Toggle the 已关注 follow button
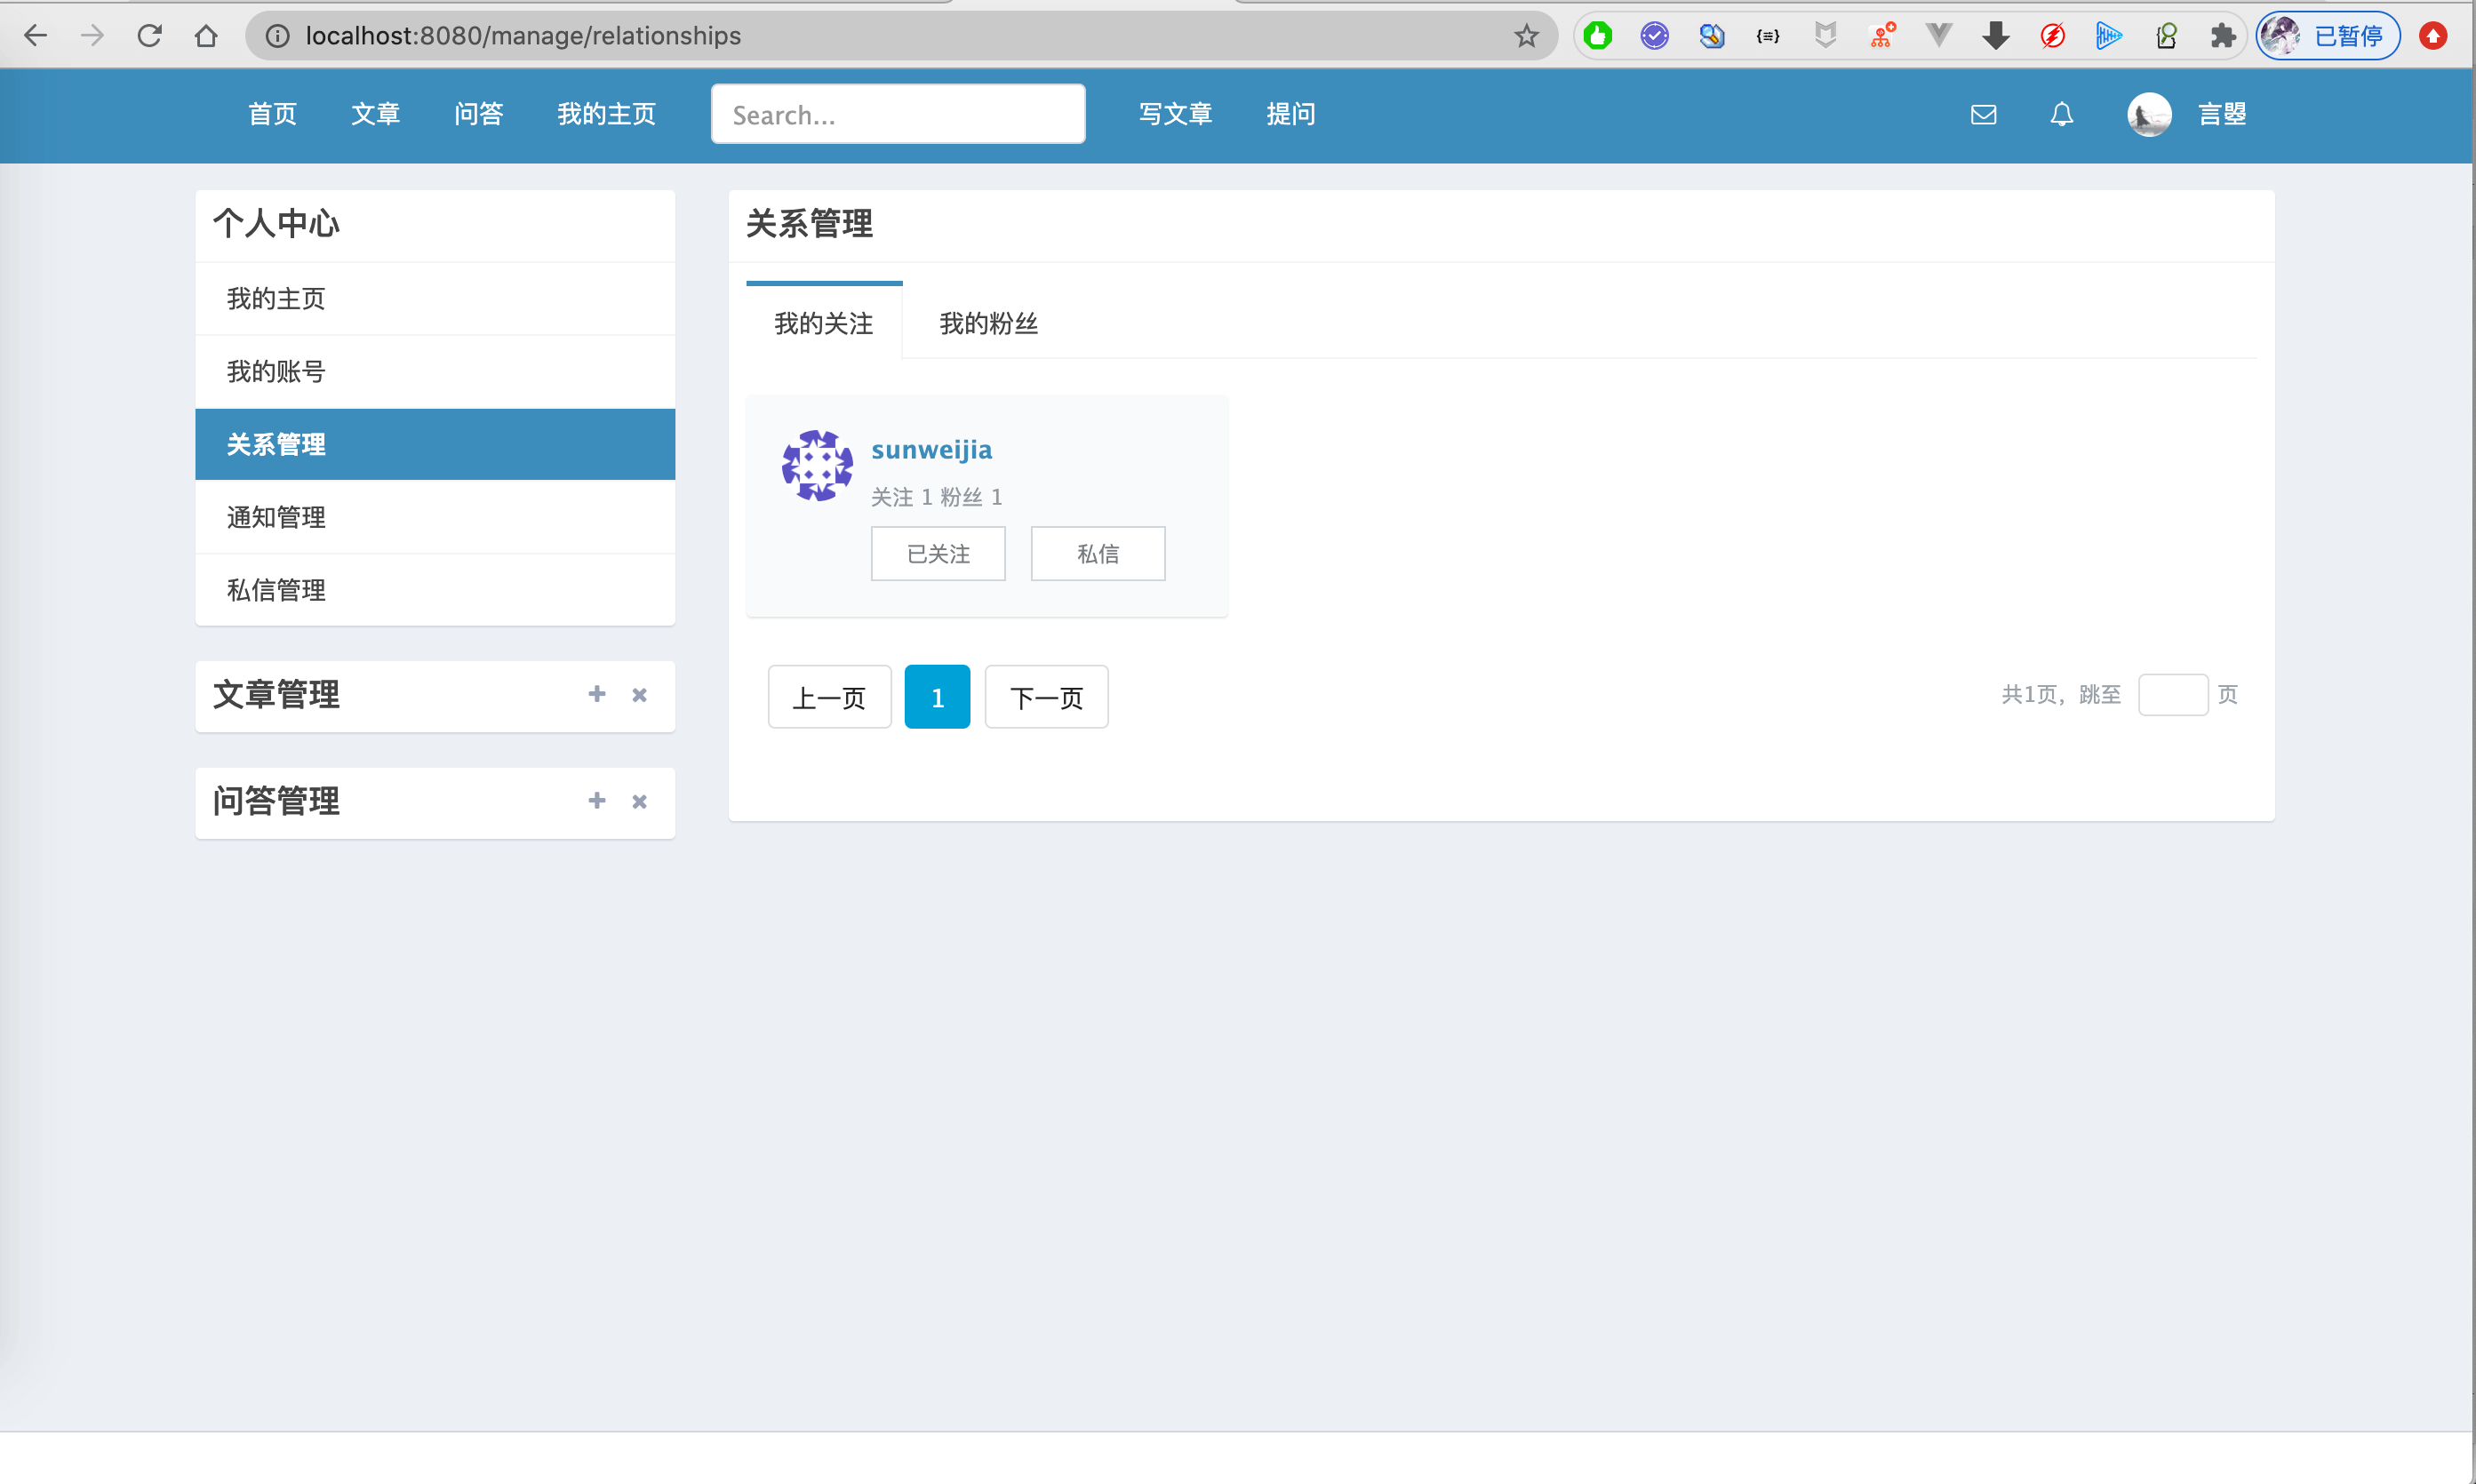The width and height of the screenshot is (2476, 1484). point(937,554)
